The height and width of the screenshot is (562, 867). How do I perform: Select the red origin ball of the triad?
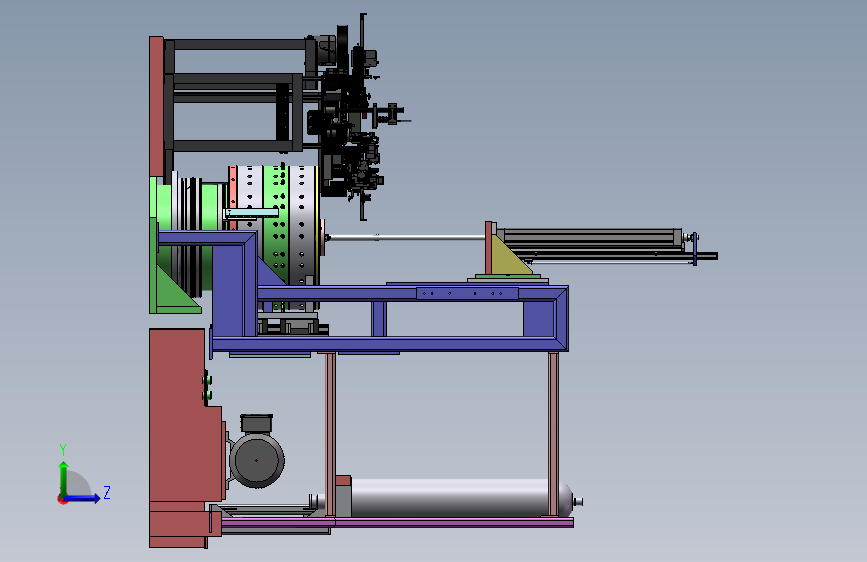62,499
